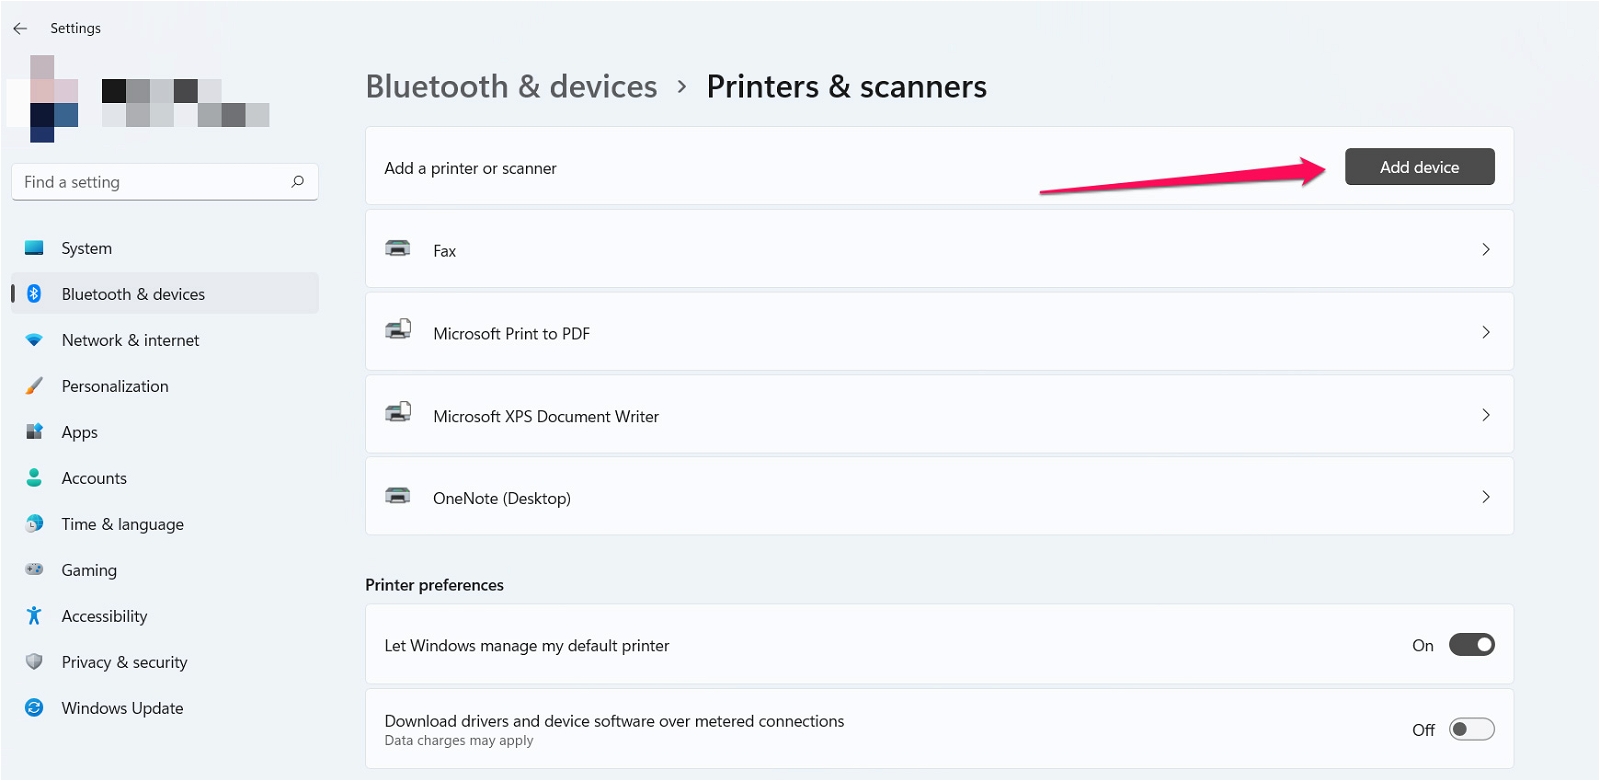
Task: Click the Gaming controller icon
Action: tap(34, 570)
